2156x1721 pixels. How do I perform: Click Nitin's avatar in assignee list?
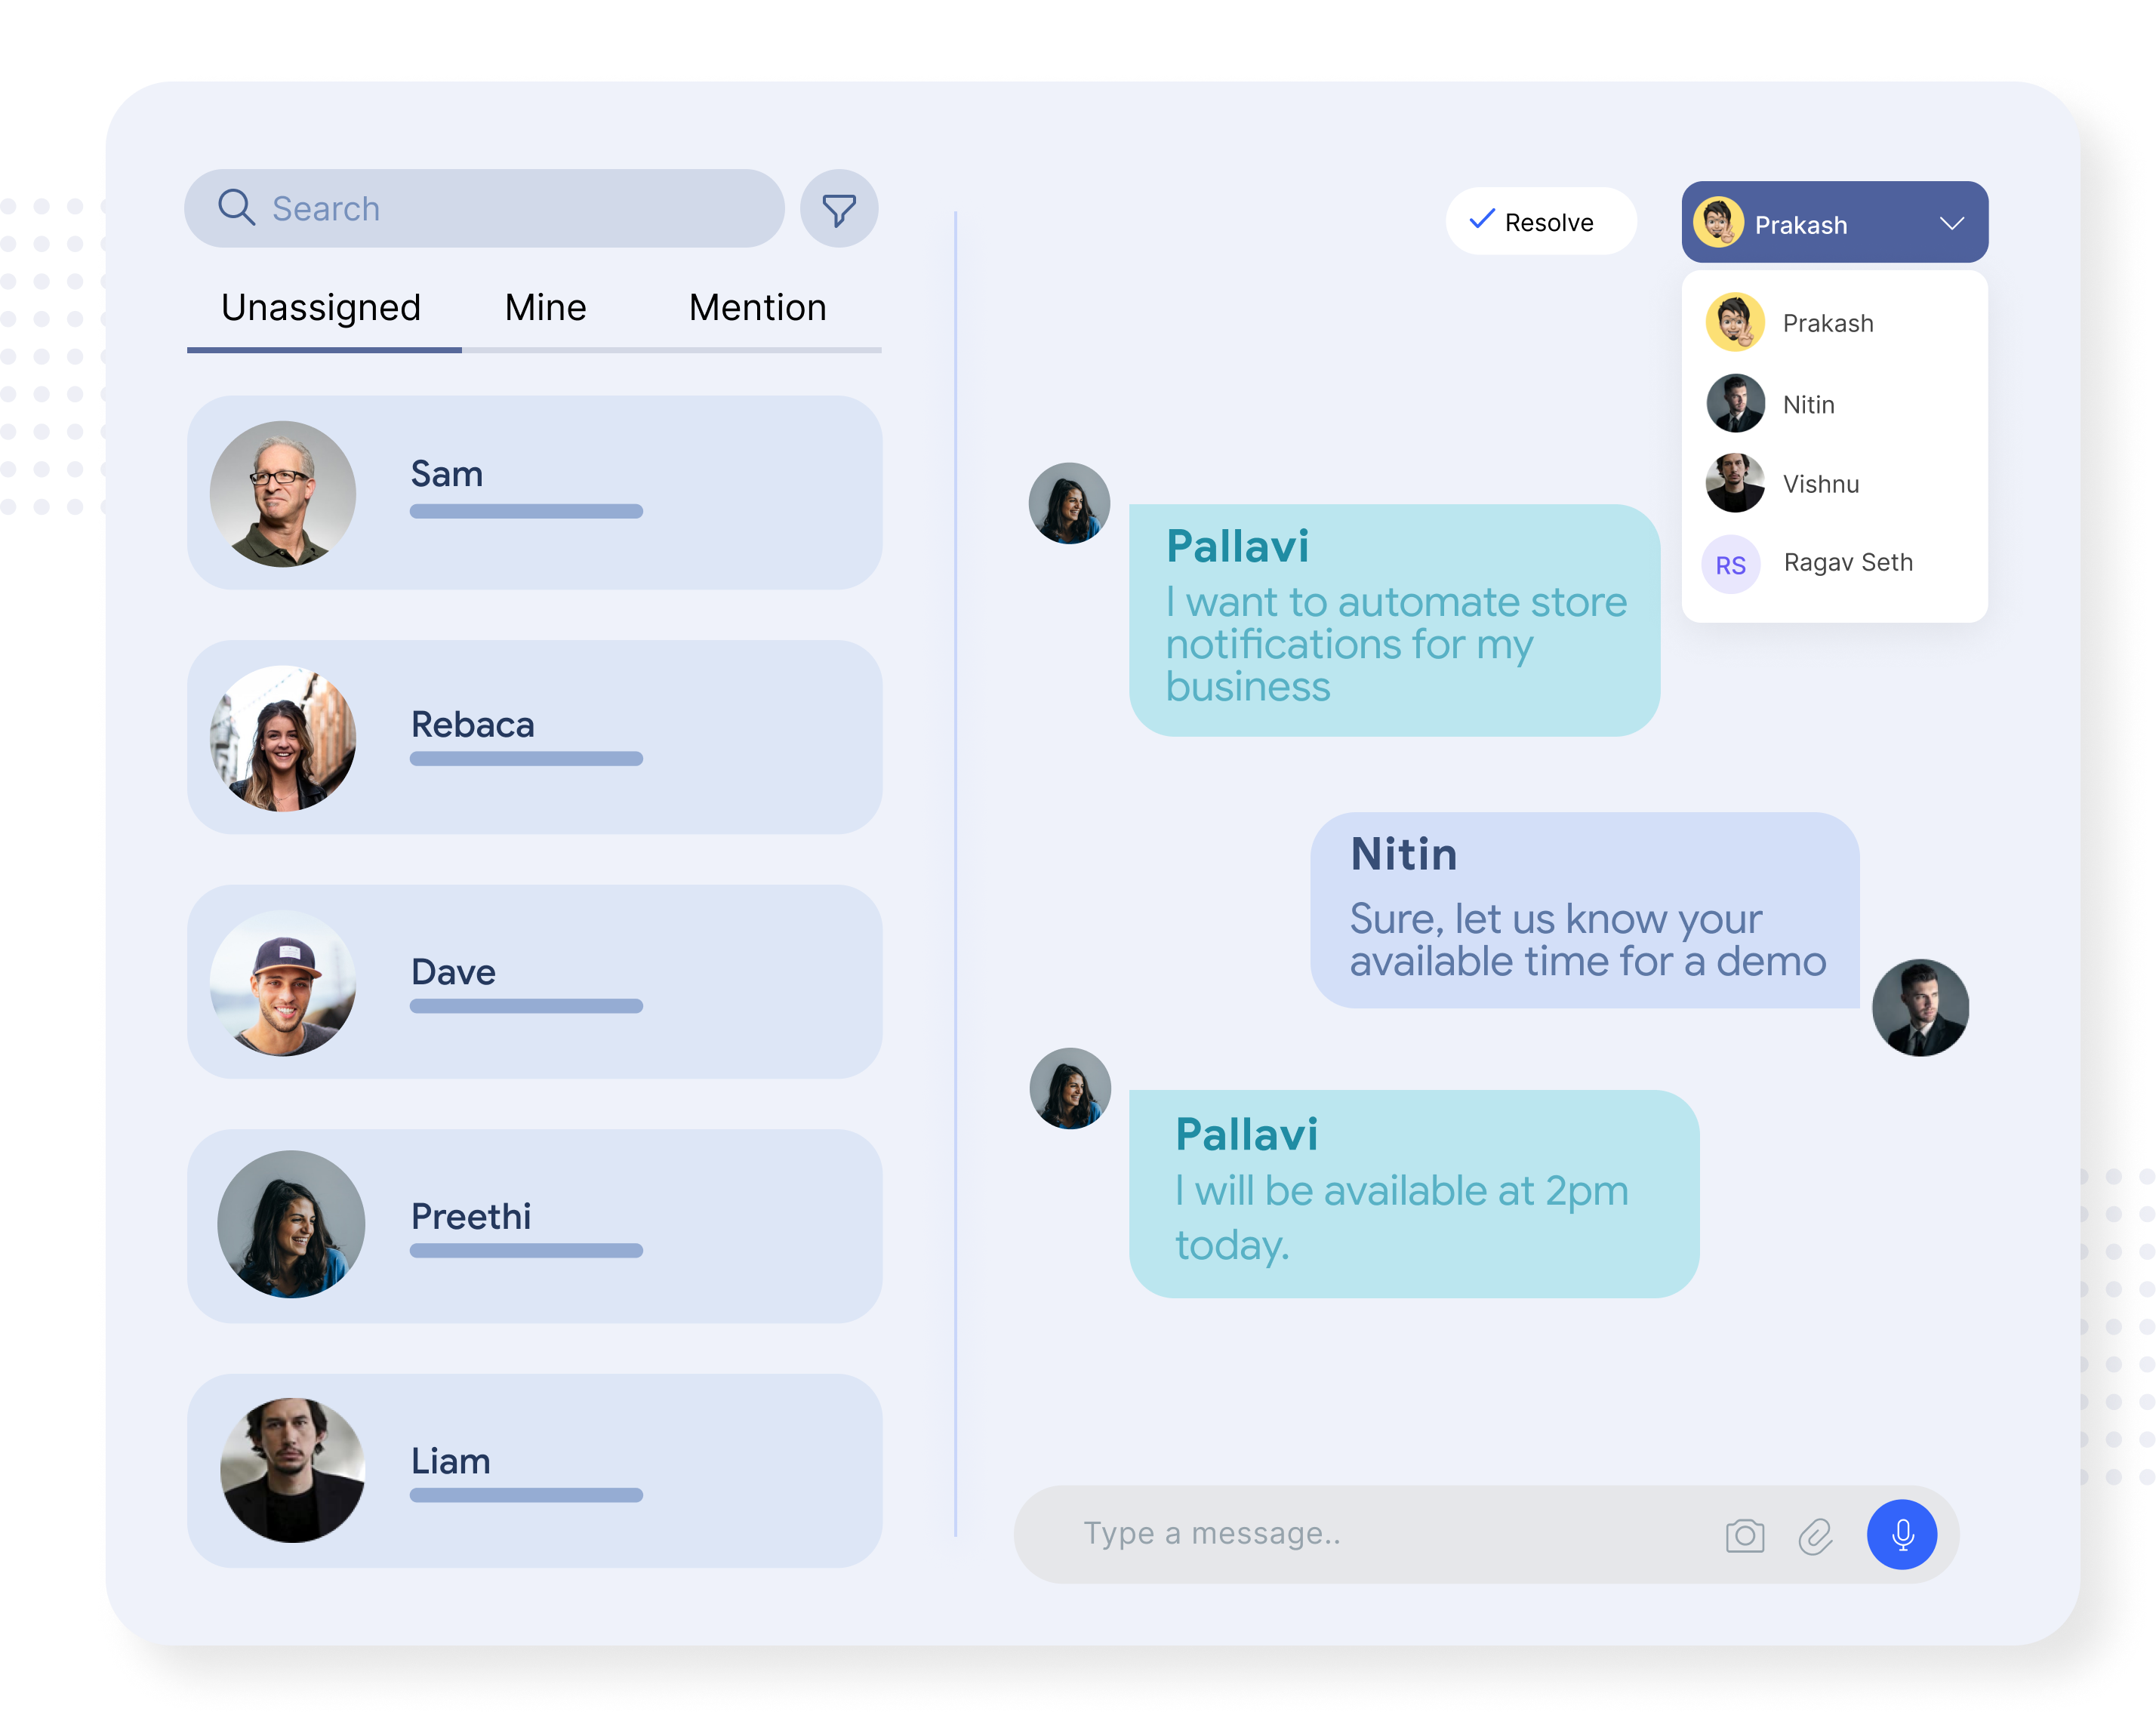pyautogui.click(x=1735, y=403)
